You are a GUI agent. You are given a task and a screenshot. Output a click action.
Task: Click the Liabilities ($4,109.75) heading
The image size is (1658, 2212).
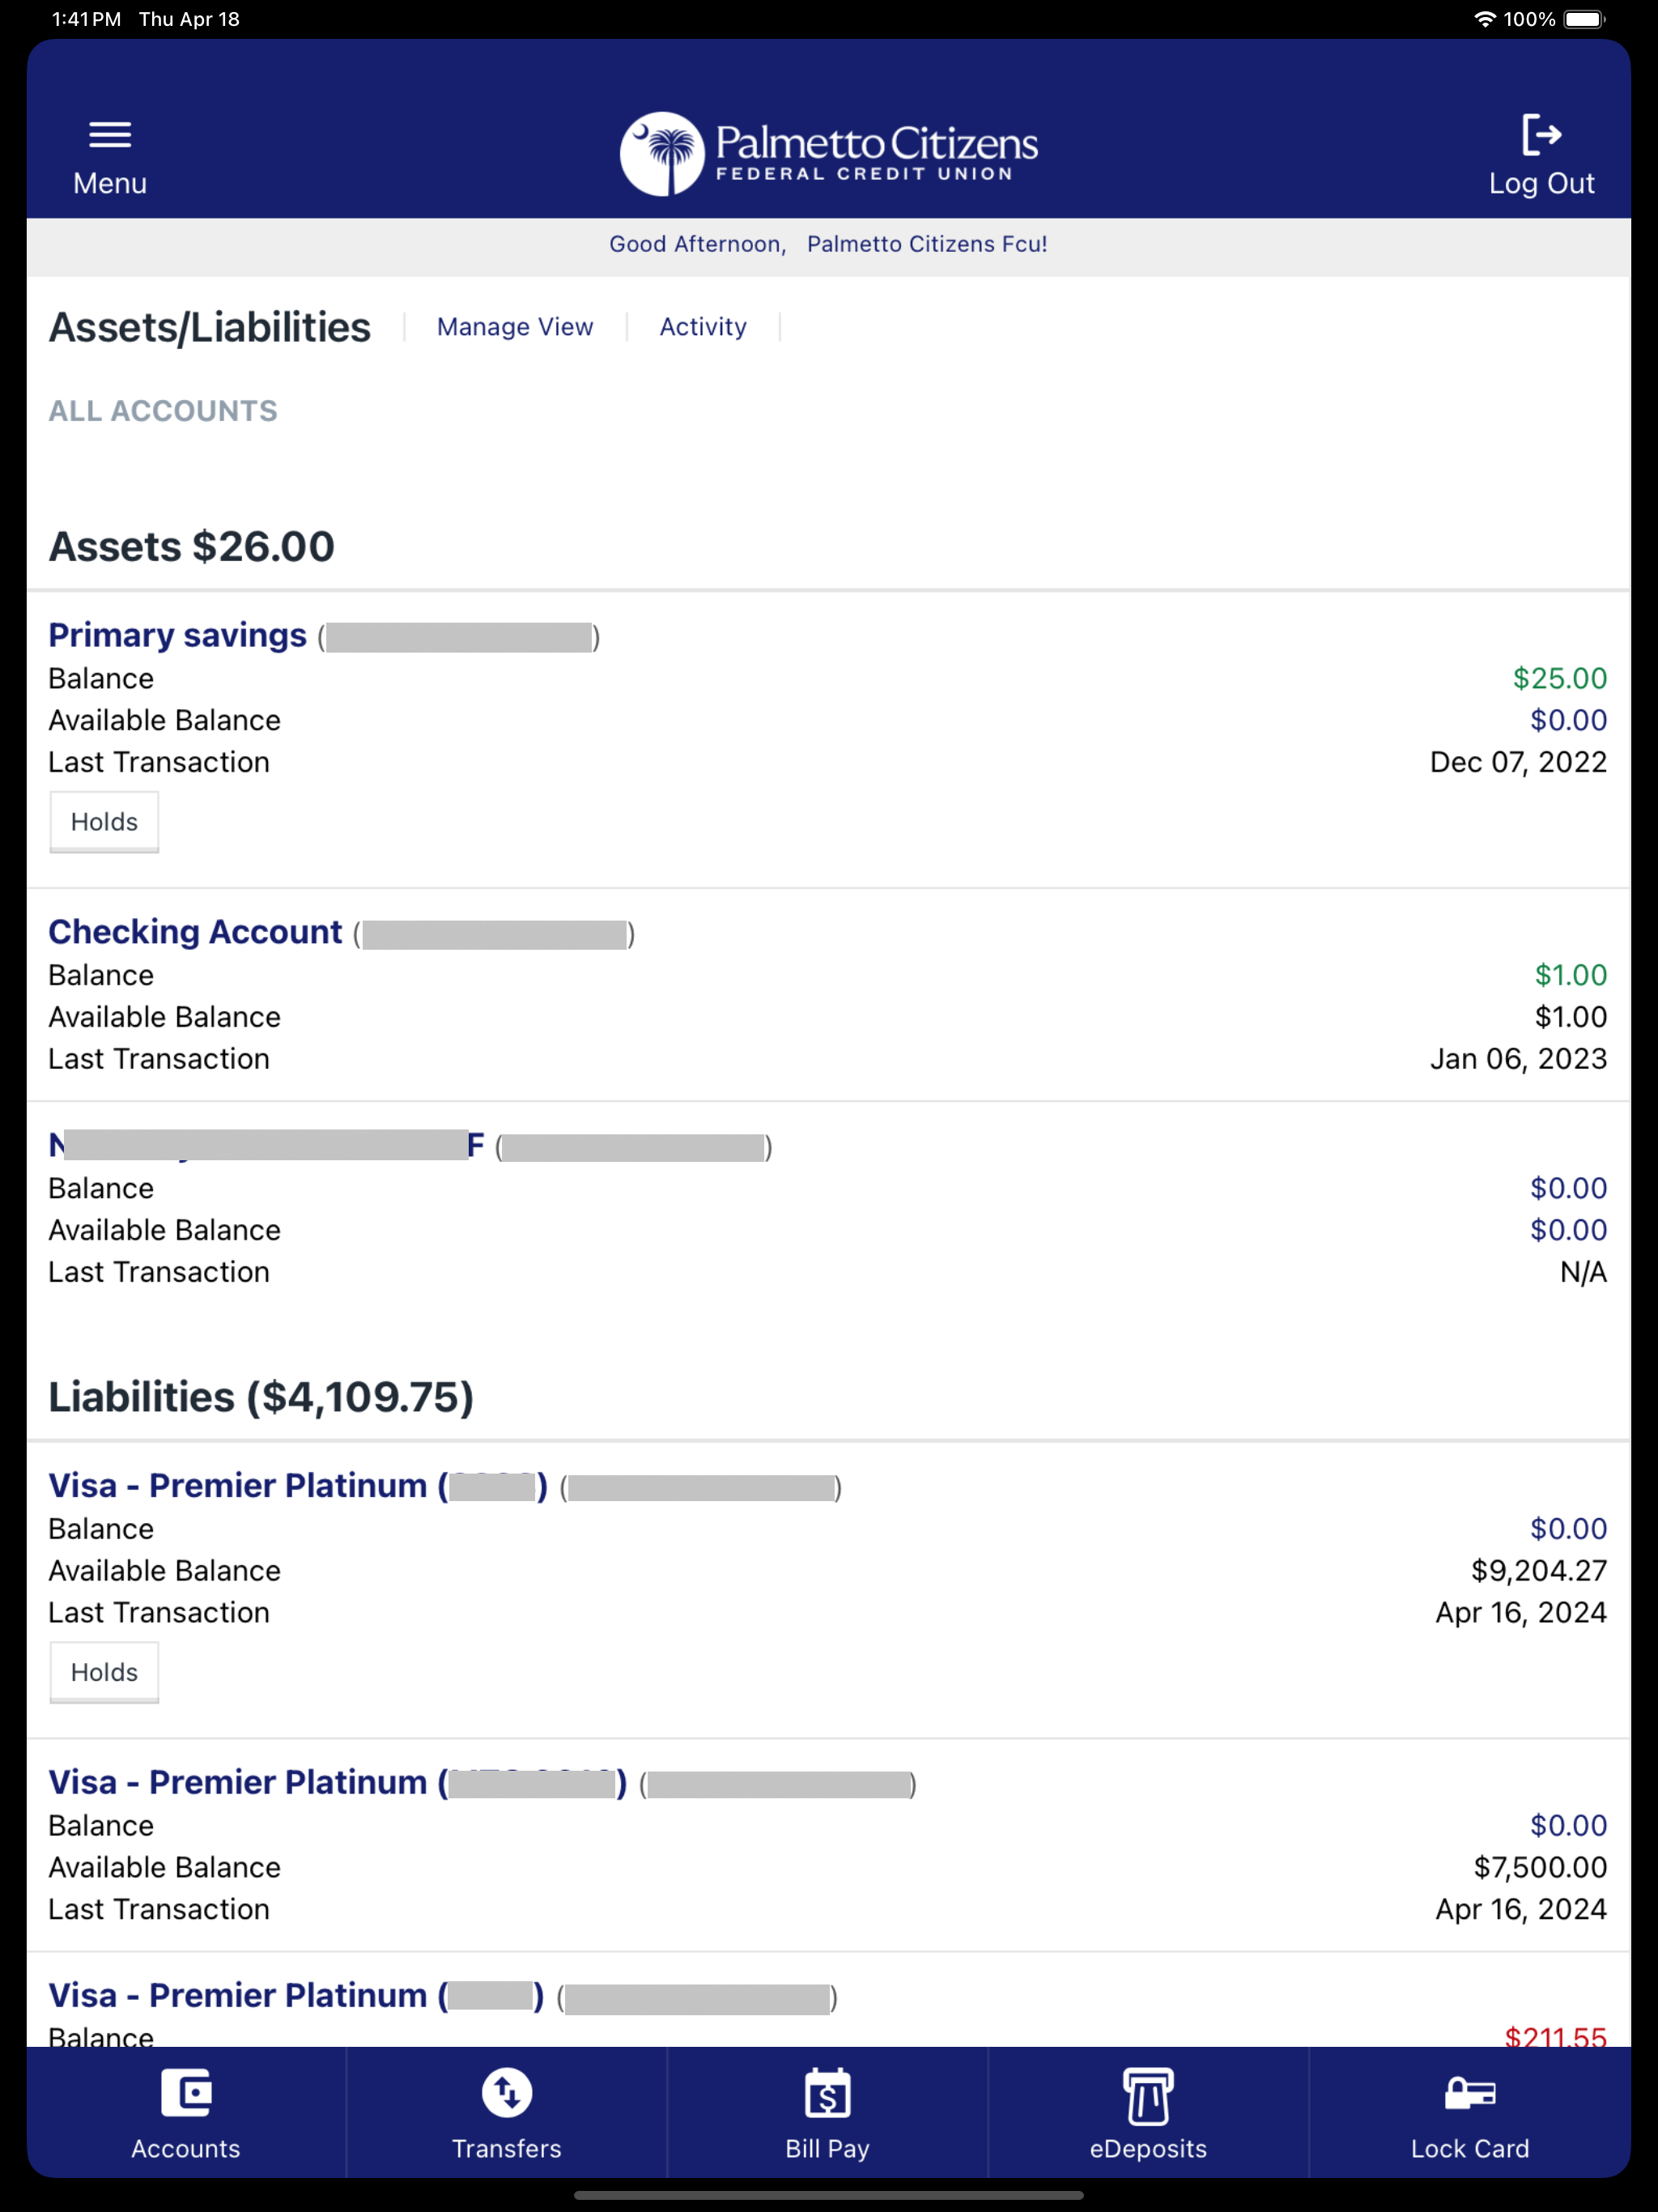click(x=261, y=1398)
